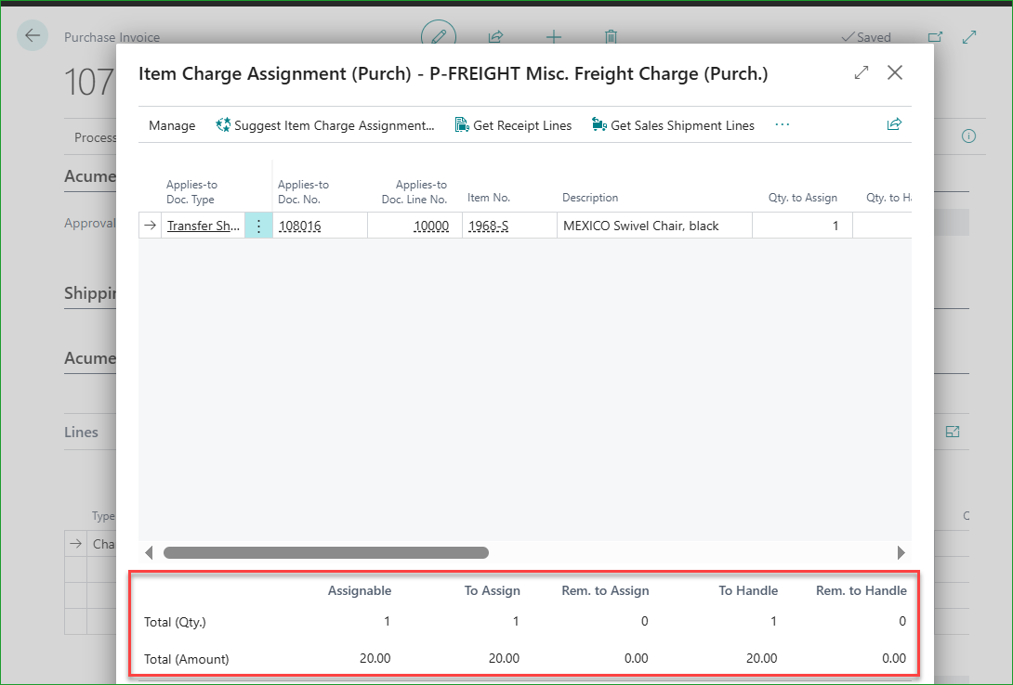Click the scroll left arrow
1013x685 pixels.
tap(149, 553)
